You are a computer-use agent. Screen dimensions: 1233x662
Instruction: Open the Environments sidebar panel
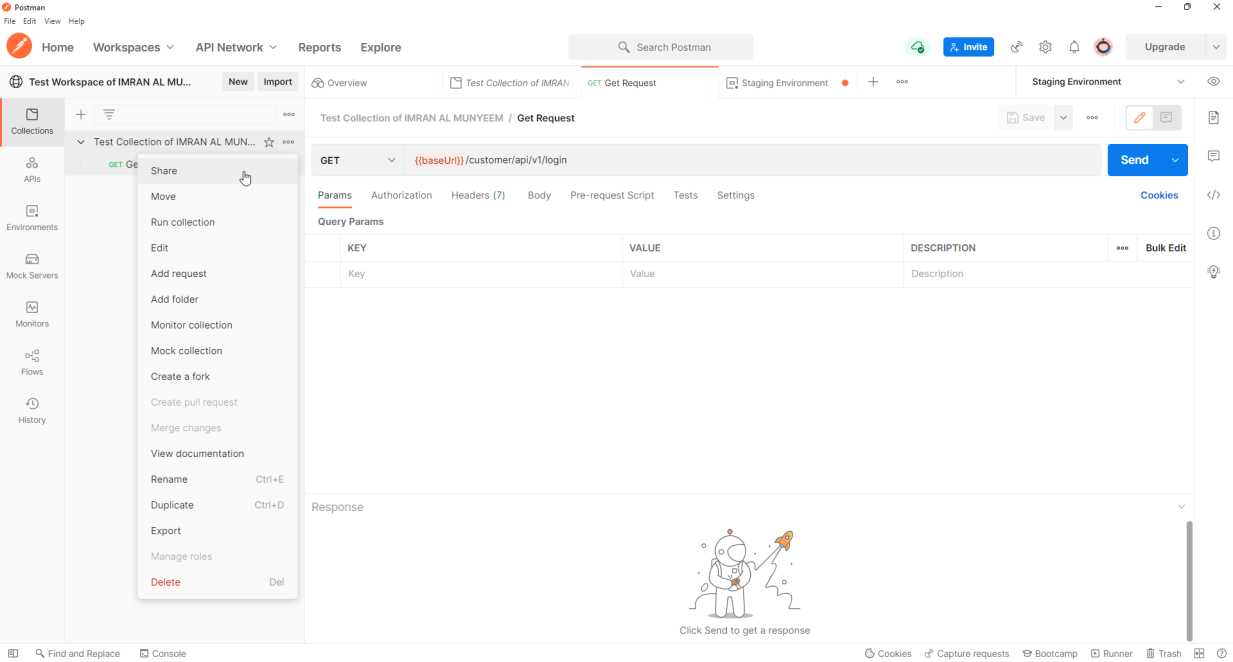(x=32, y=218)
